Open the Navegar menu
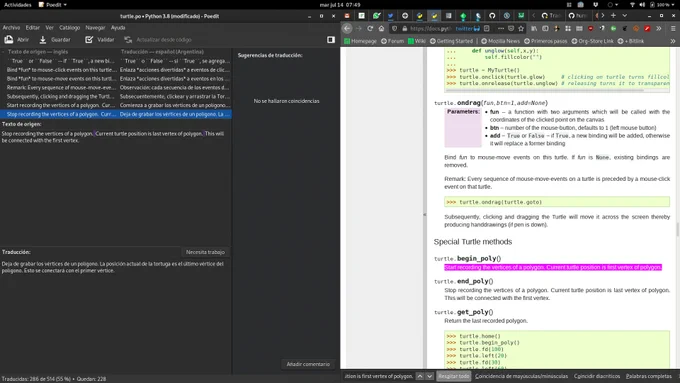 point(95,27)
